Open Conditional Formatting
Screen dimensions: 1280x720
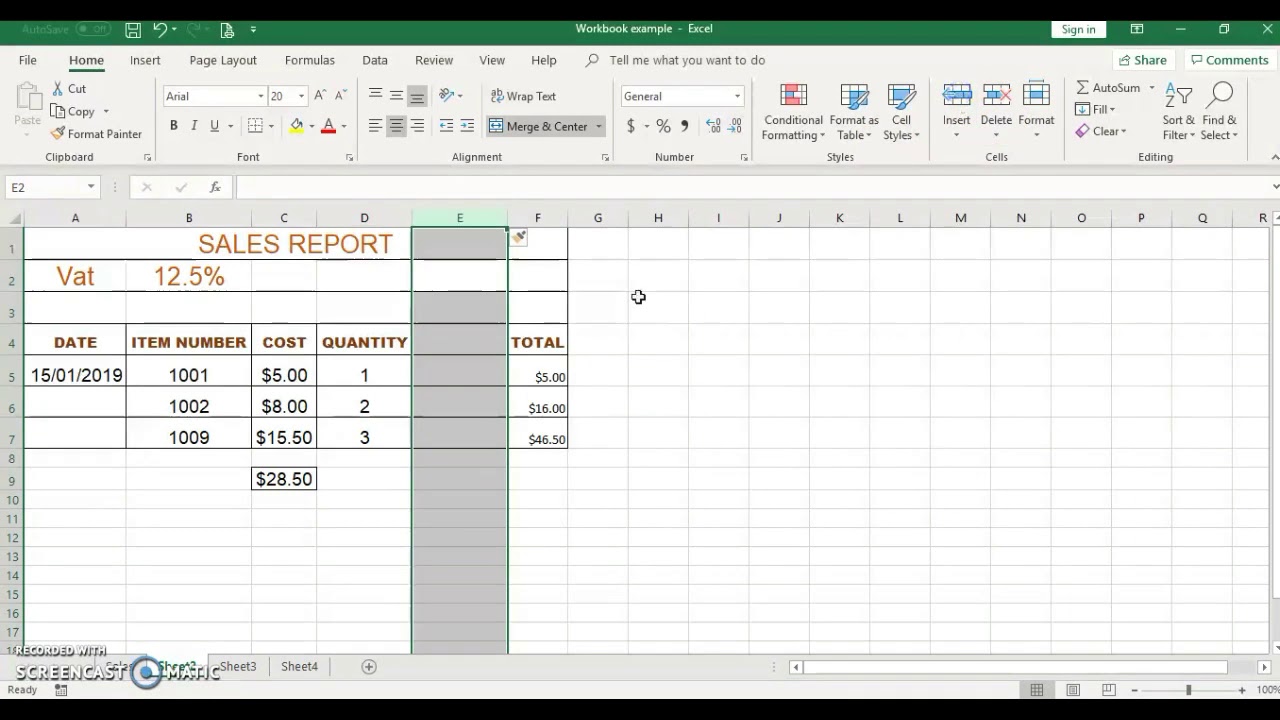793,112
